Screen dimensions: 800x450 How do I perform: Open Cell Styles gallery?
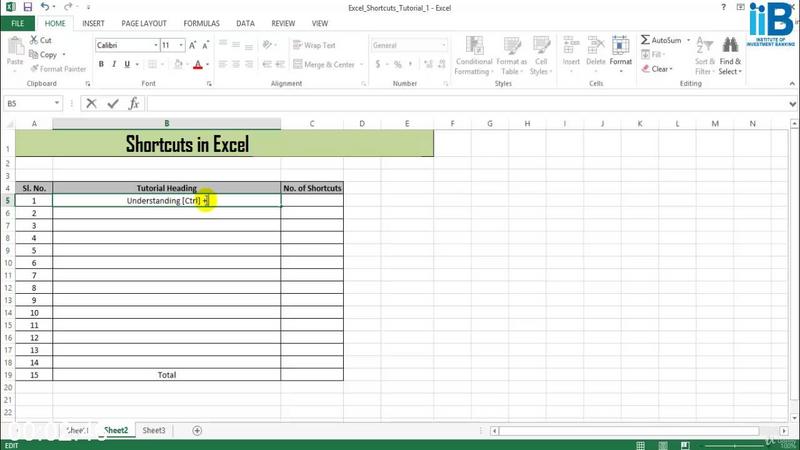[541, 56]
